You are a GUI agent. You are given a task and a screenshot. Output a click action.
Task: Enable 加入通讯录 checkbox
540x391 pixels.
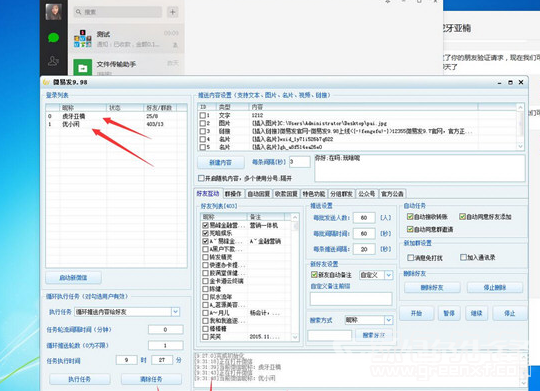463,257
